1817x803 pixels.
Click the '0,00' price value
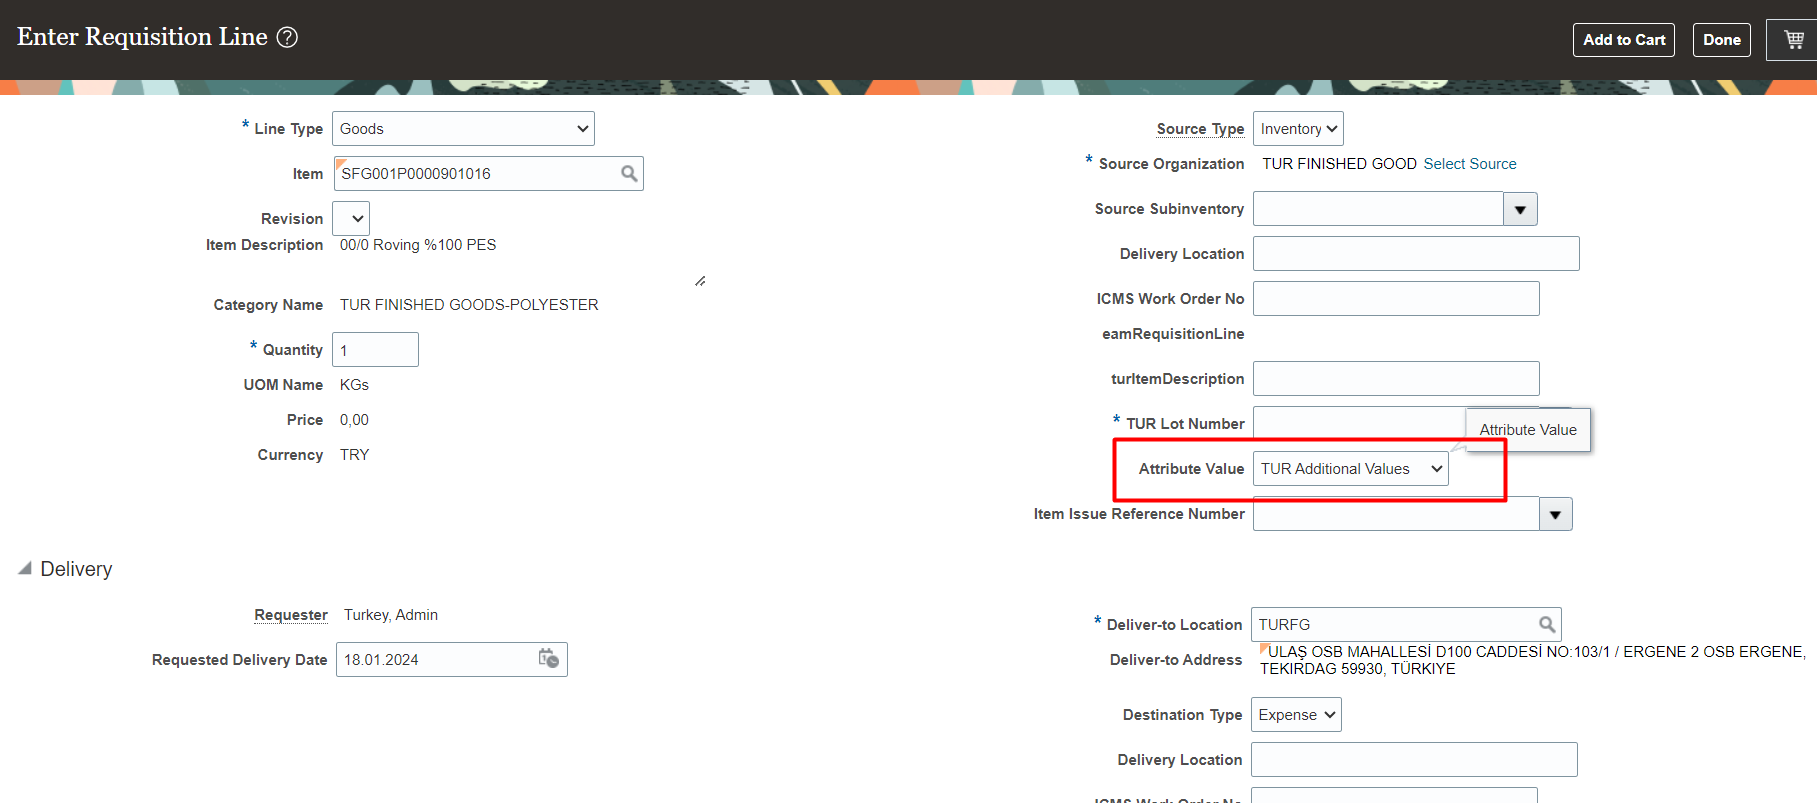[x=354, y=420]
